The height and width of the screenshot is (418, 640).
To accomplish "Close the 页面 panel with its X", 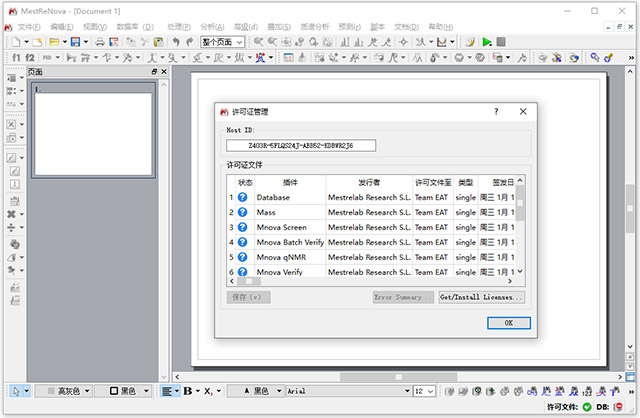I will coord(164,72).
